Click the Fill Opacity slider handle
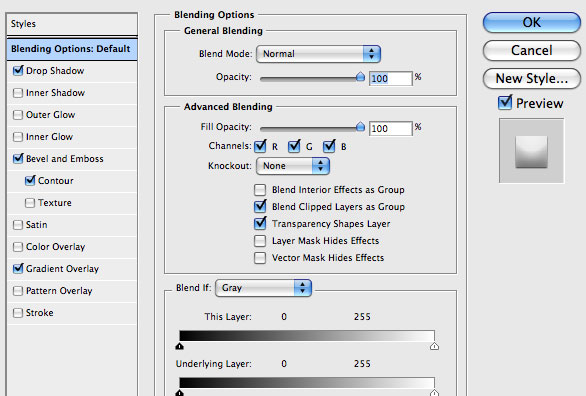 point(360,127)
